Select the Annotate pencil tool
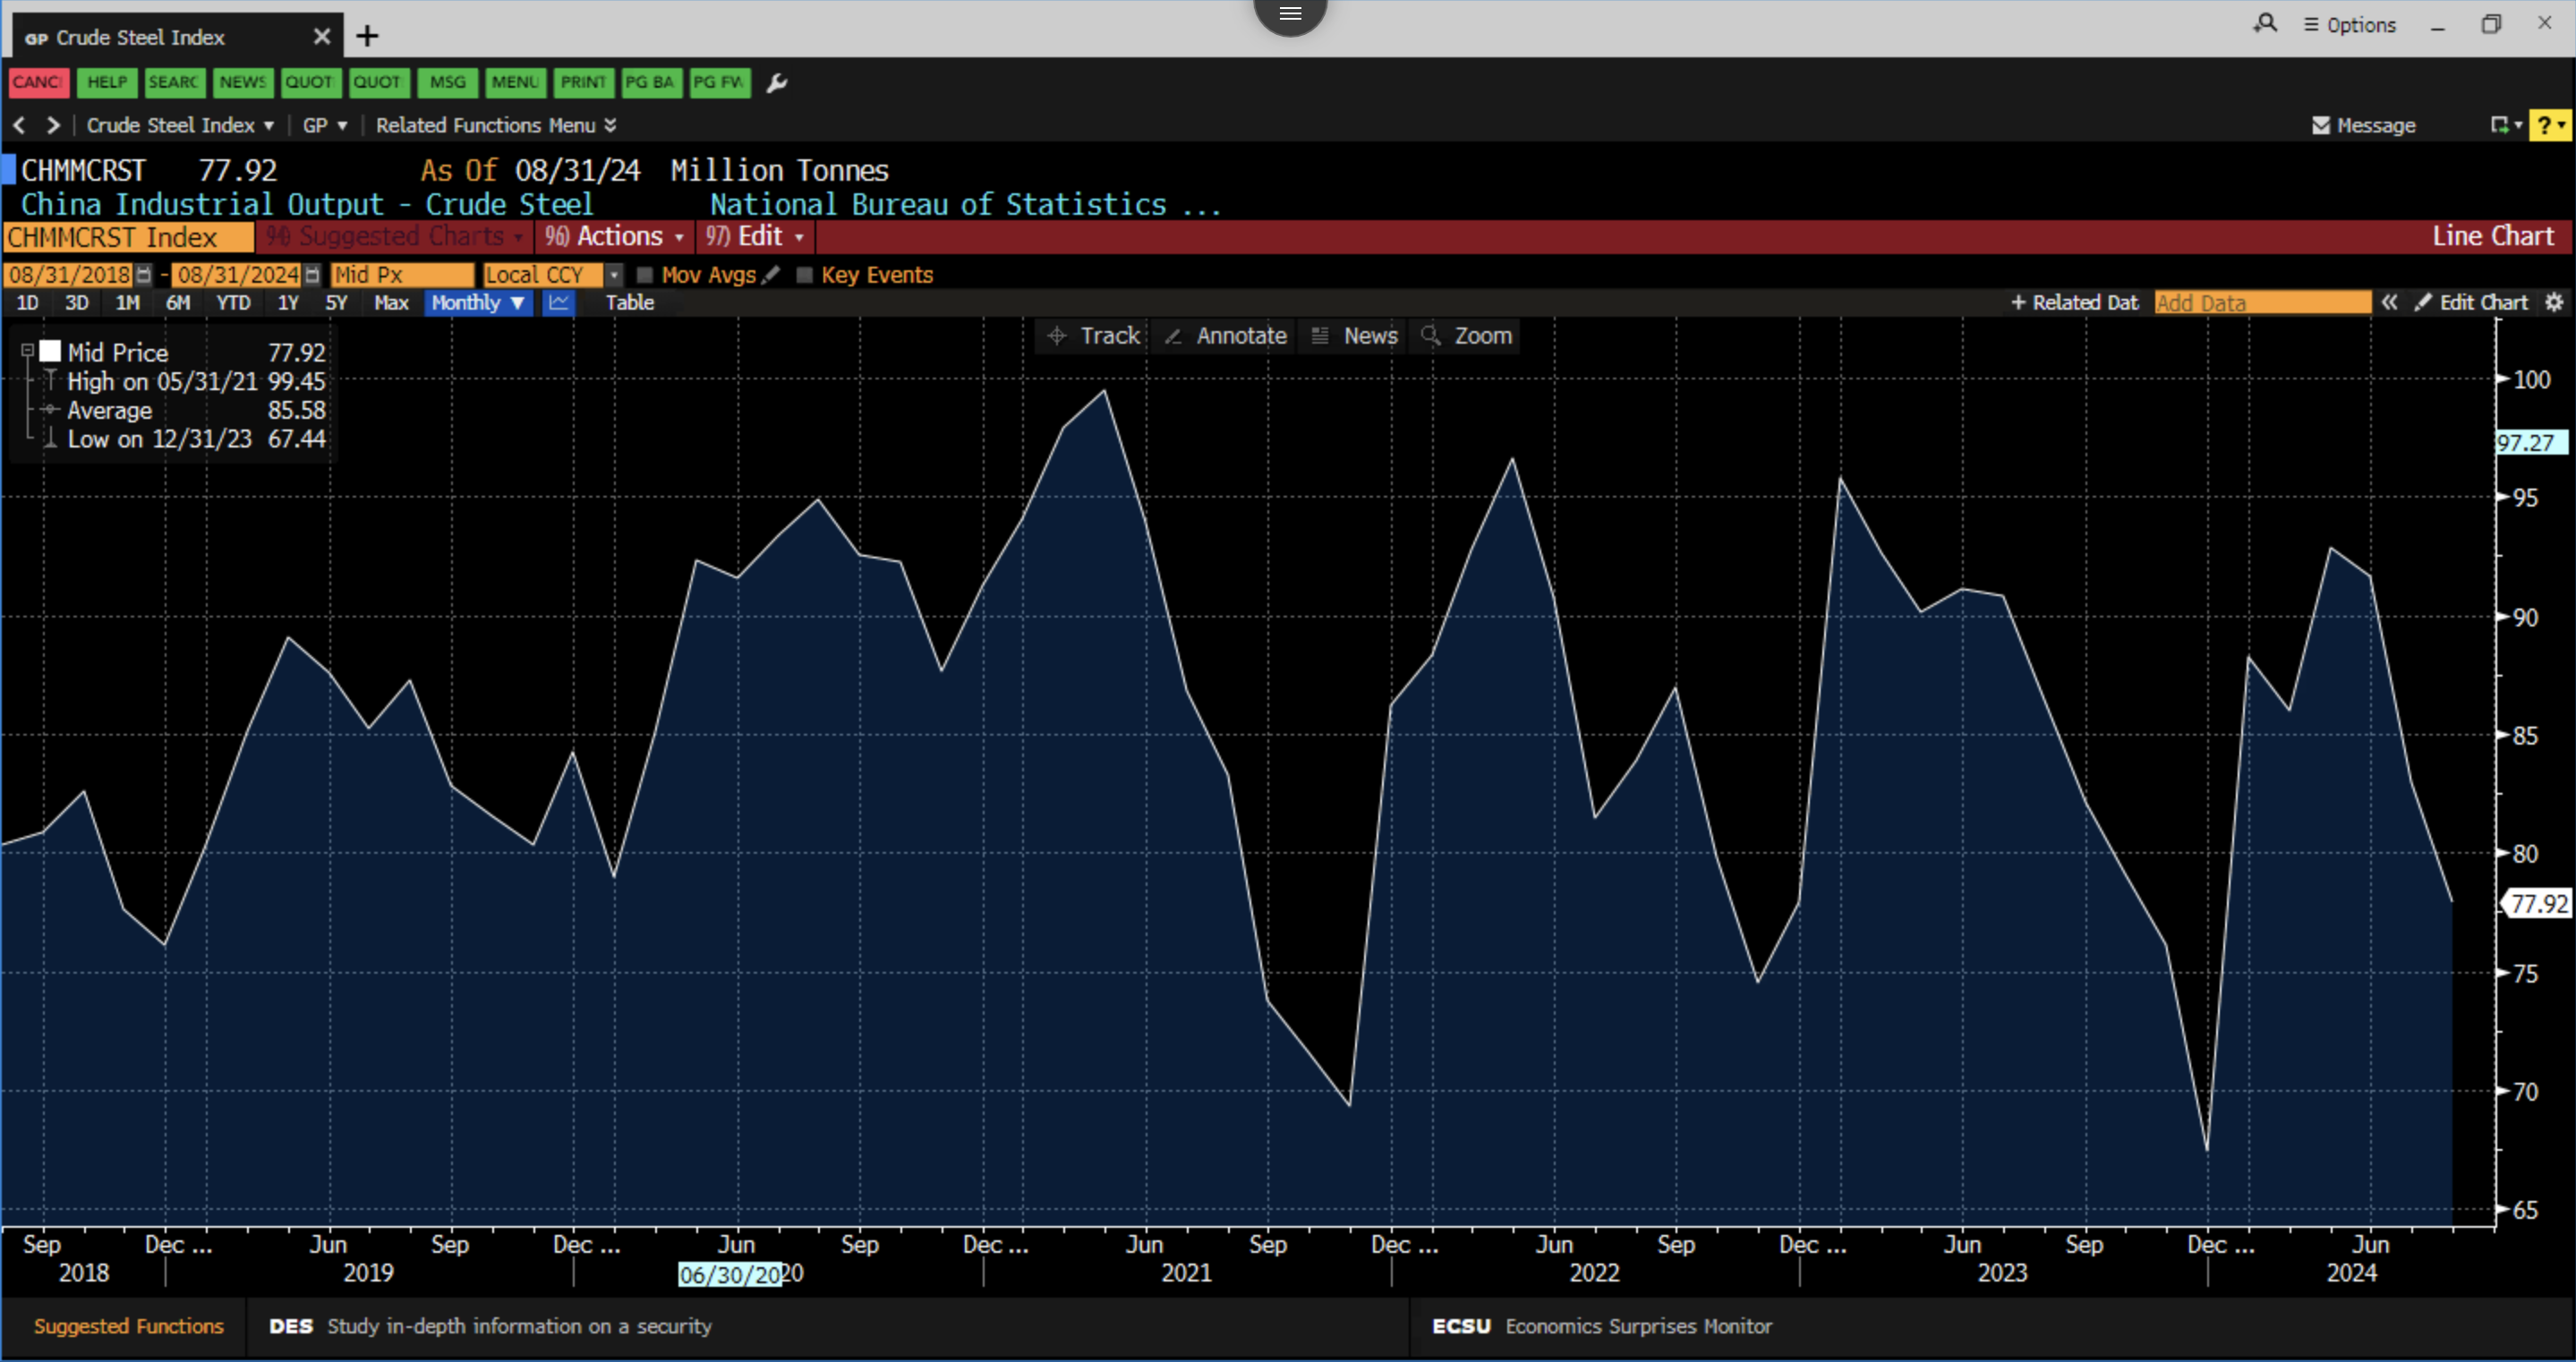 click(1226, 336)
